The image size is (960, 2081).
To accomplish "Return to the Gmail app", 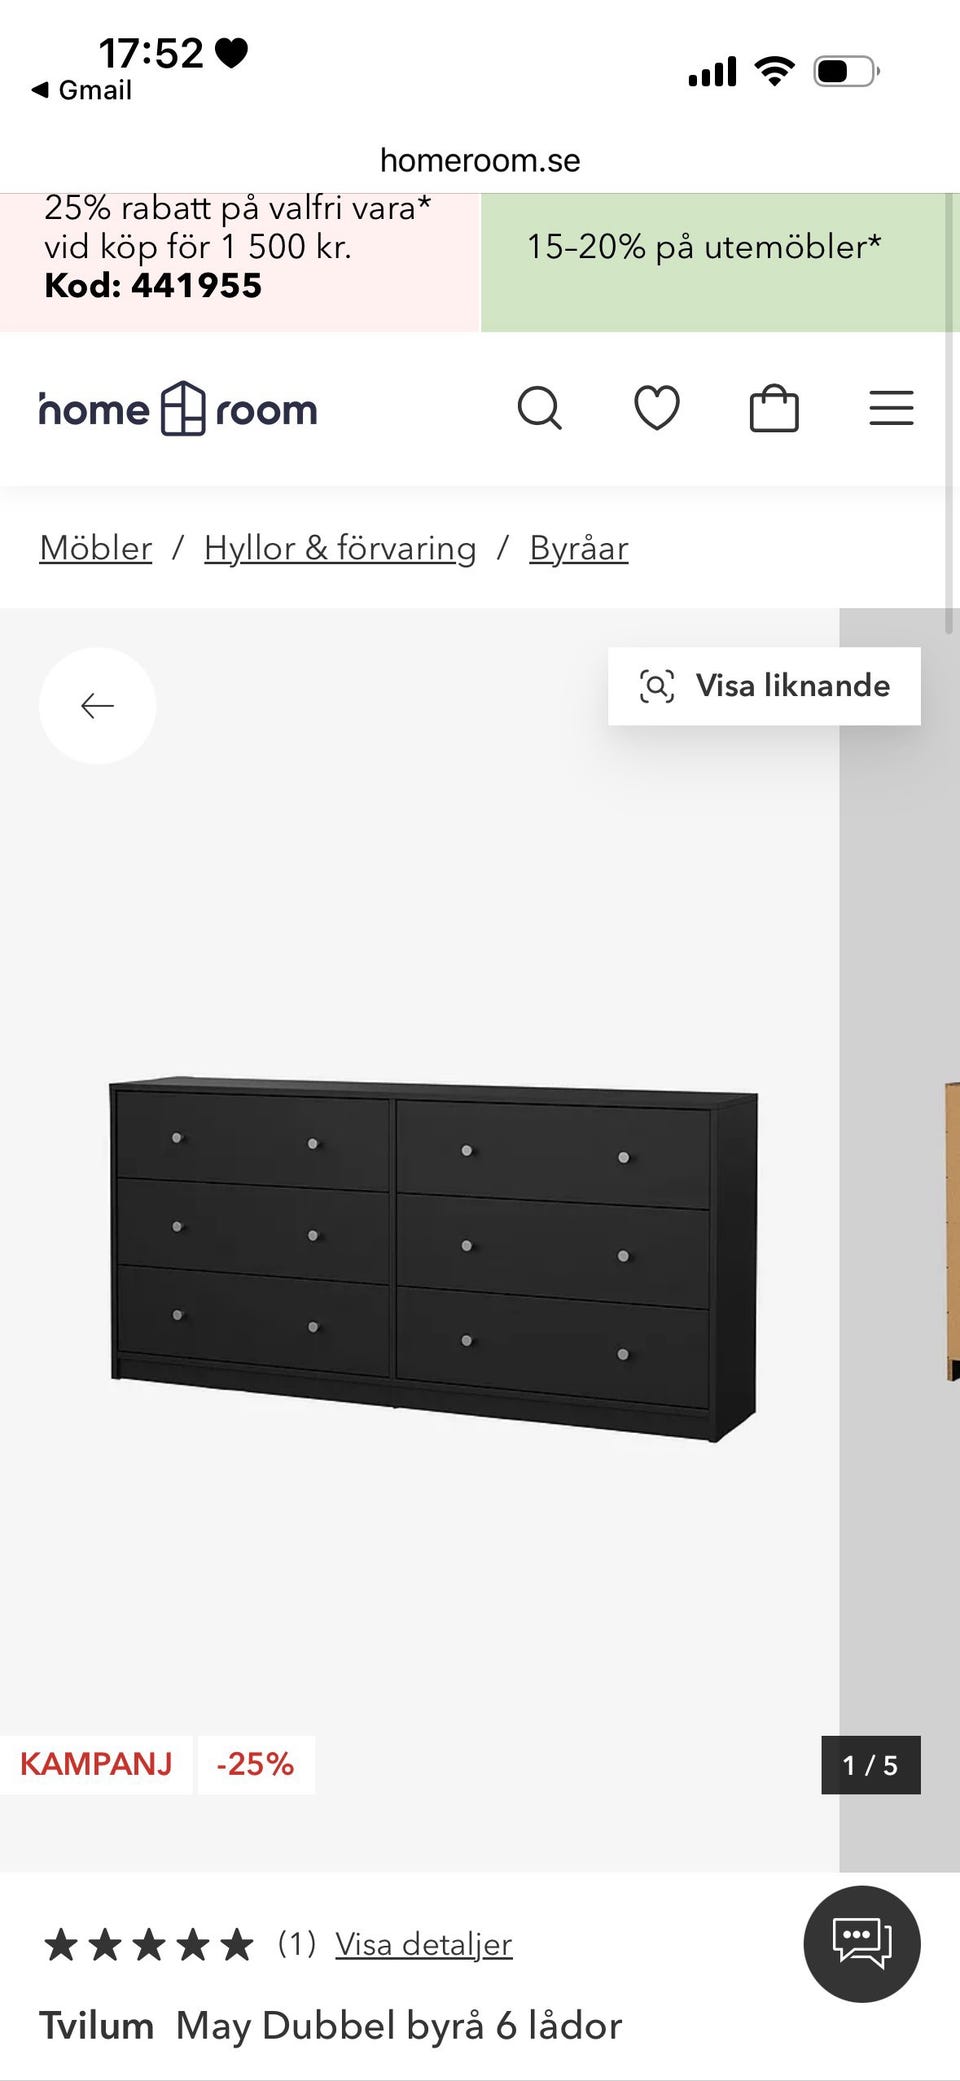I will (x=82, y=90).
